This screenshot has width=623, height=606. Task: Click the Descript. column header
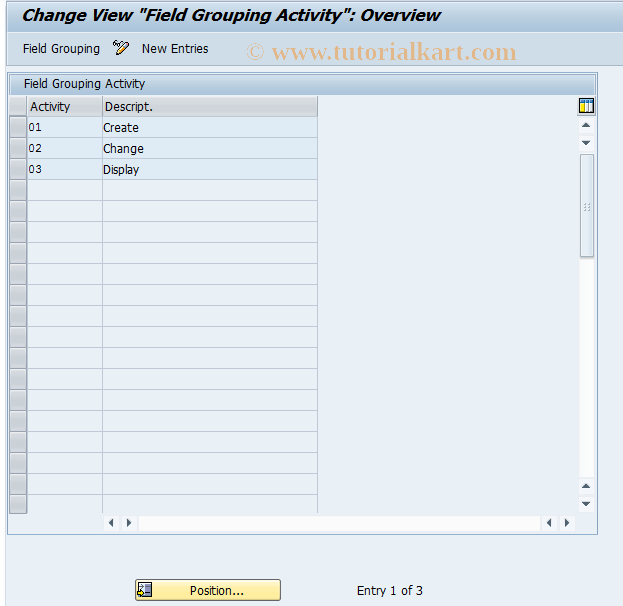coord(210,106)
